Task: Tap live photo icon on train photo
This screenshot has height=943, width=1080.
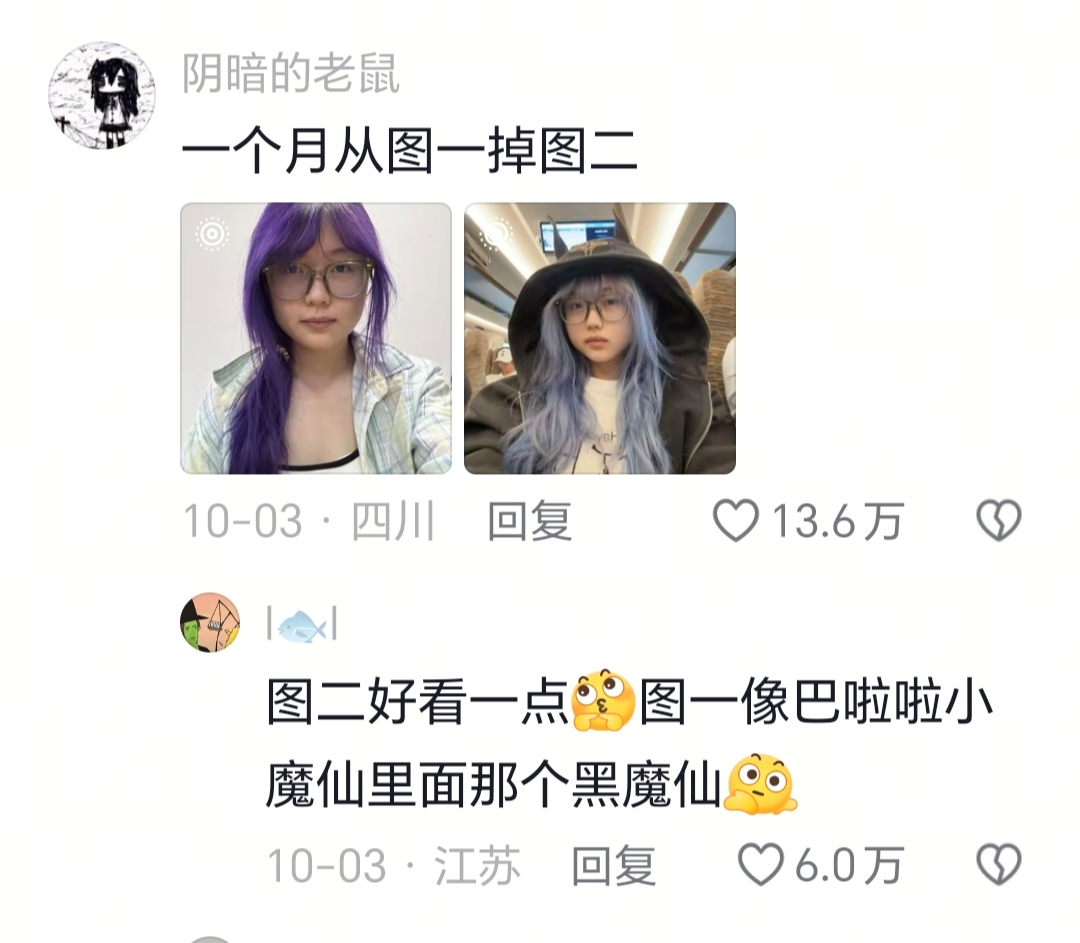Action: click(x=495, y=234)
